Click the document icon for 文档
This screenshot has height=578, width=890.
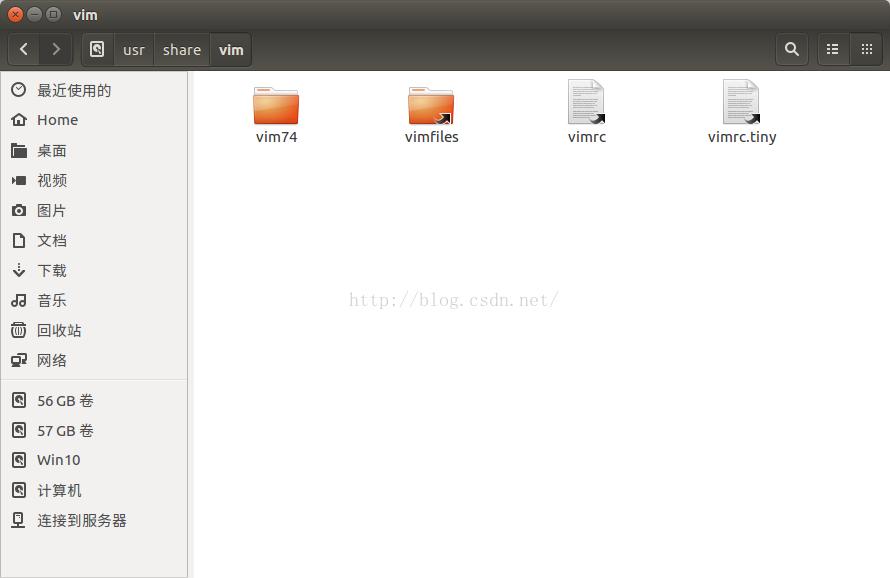19,241
